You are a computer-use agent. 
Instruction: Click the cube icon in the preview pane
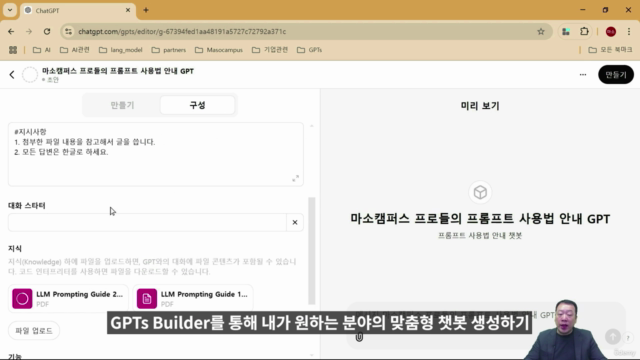[480, 192]
